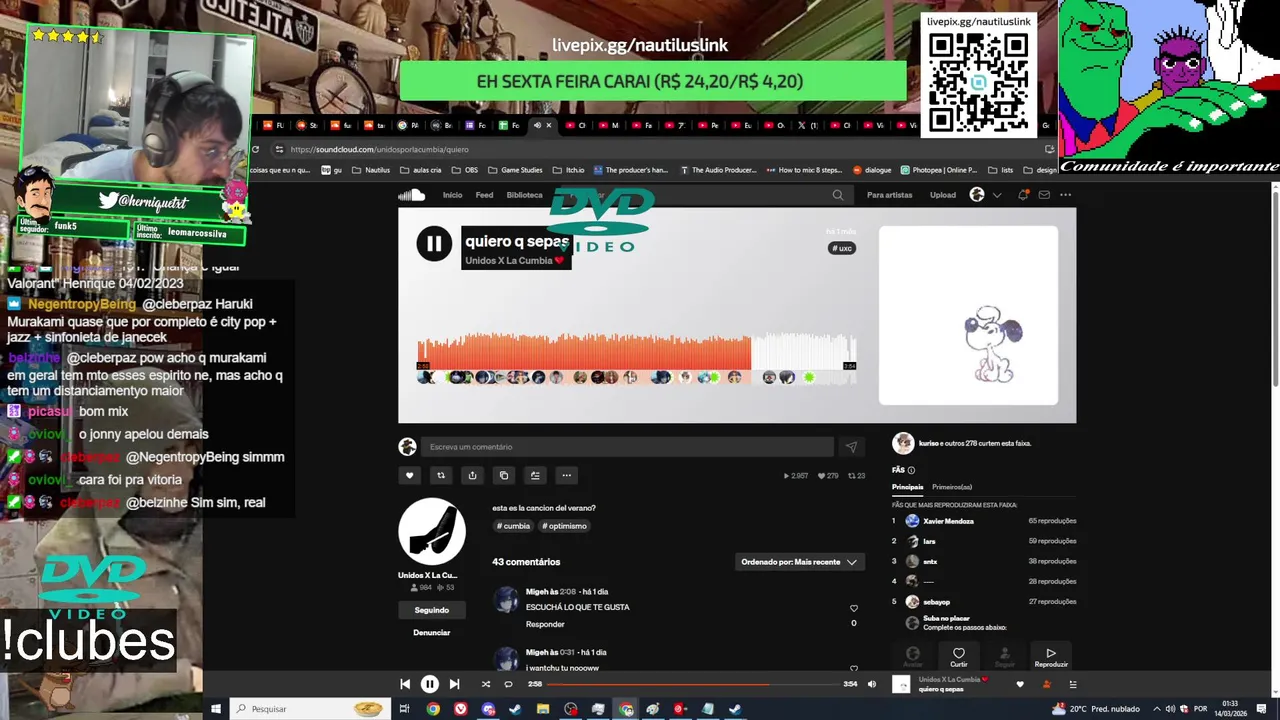Open the Início menu item

click(x=453, y=195)
